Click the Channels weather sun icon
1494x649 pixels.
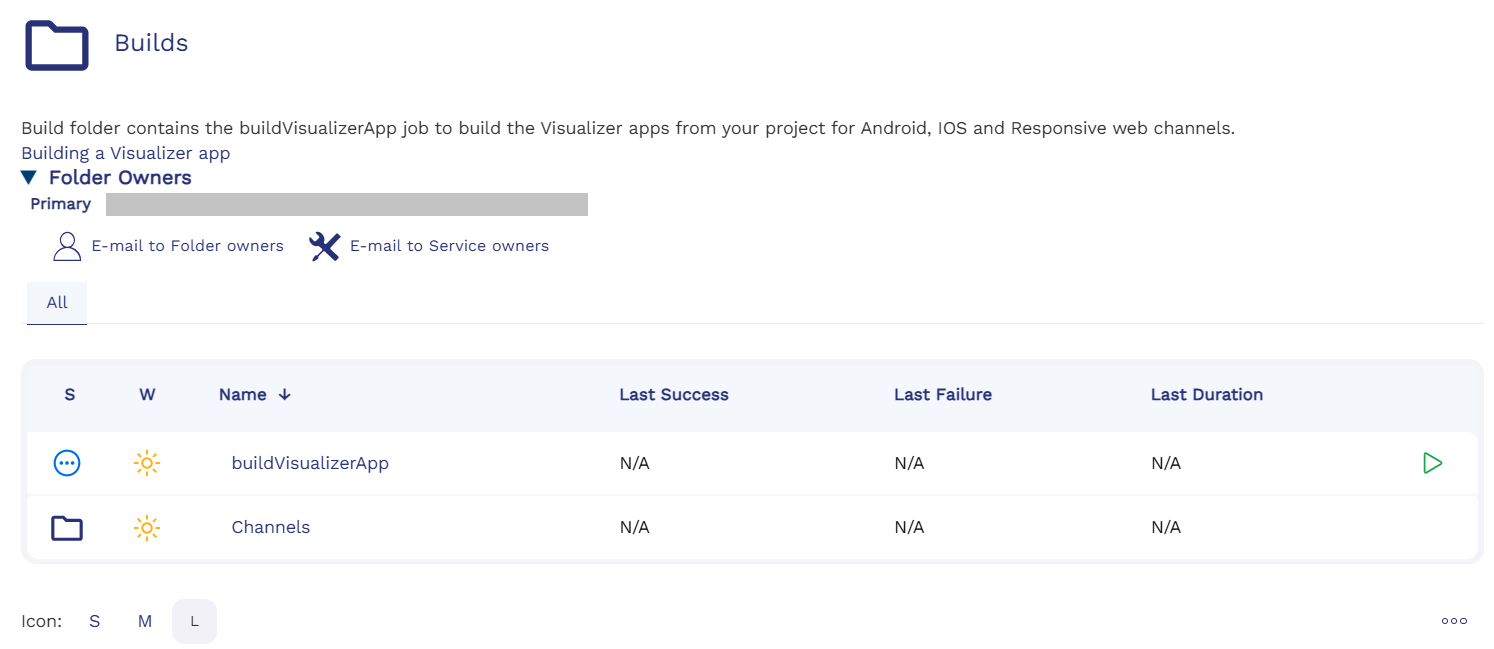point(147,528)
